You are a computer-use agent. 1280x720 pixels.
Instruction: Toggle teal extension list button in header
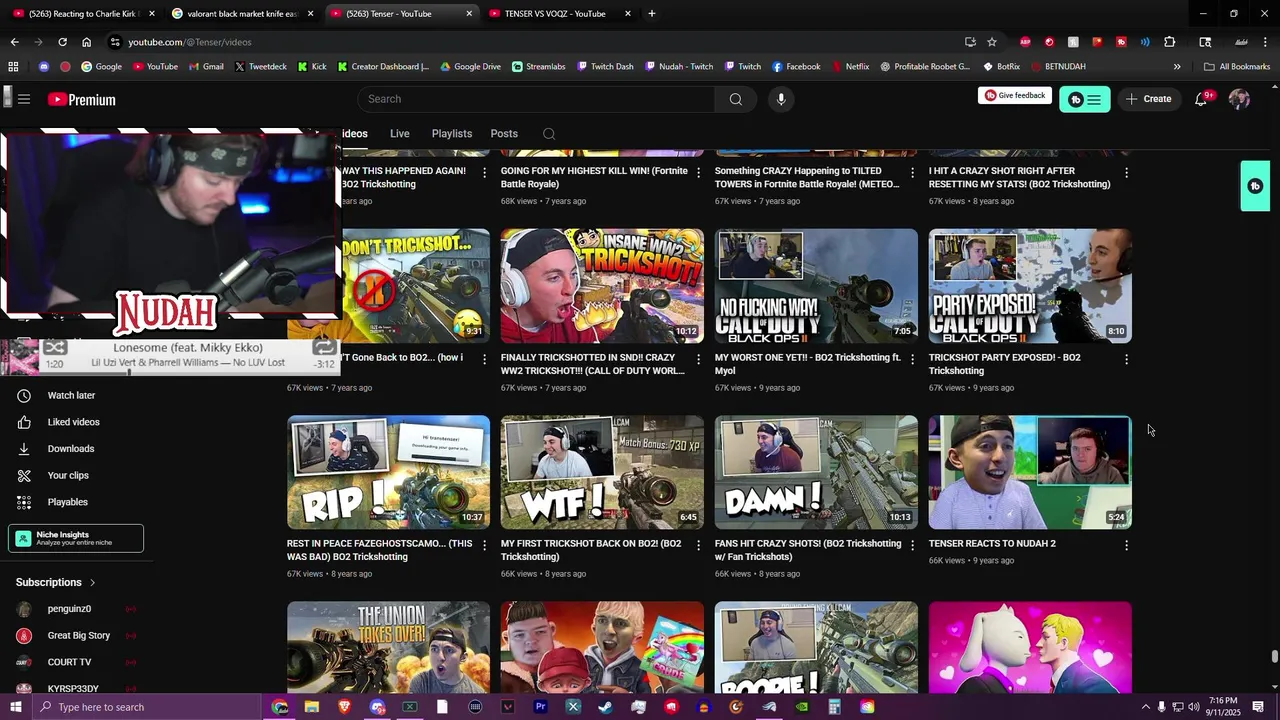point(1084,99)
